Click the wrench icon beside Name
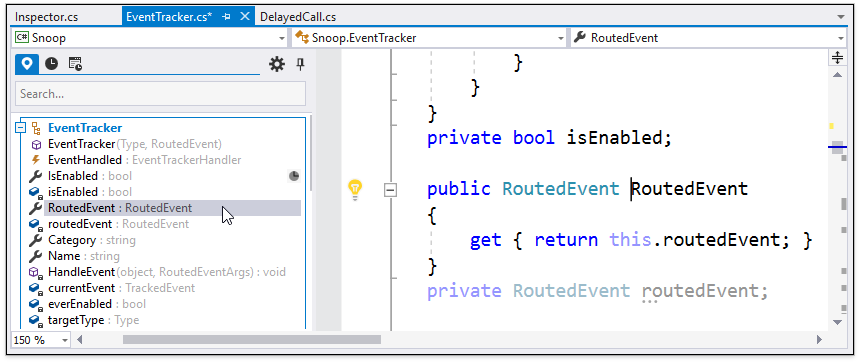The width and height of the screenshot is (860, 363). (x=36, y=256)
